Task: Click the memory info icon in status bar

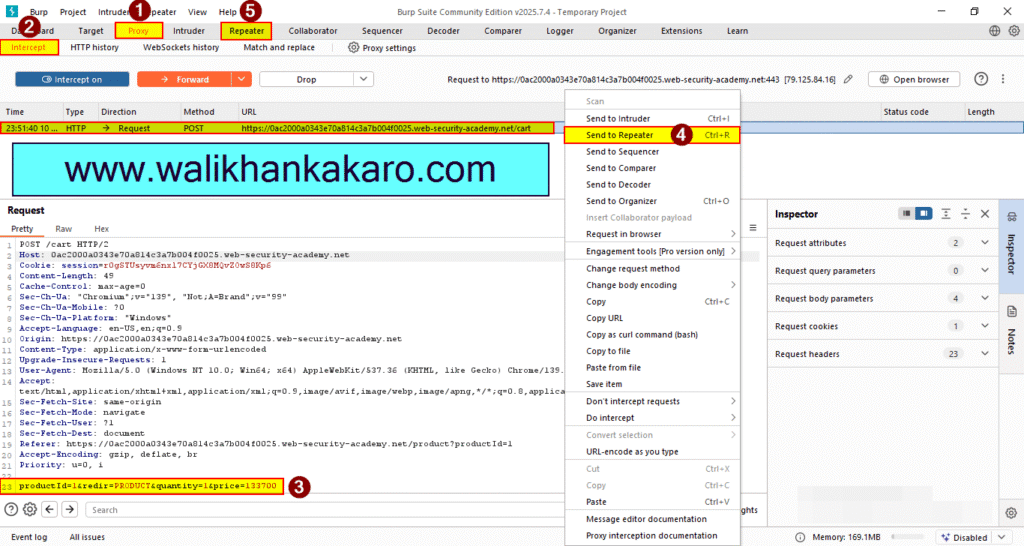Action: 800,538
